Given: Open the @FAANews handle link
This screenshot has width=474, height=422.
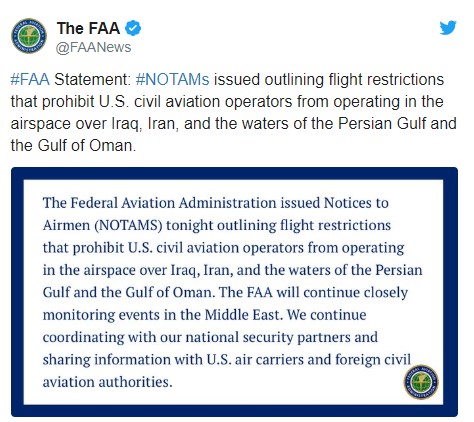Looking at the screenshot, I should coord(93,47).
